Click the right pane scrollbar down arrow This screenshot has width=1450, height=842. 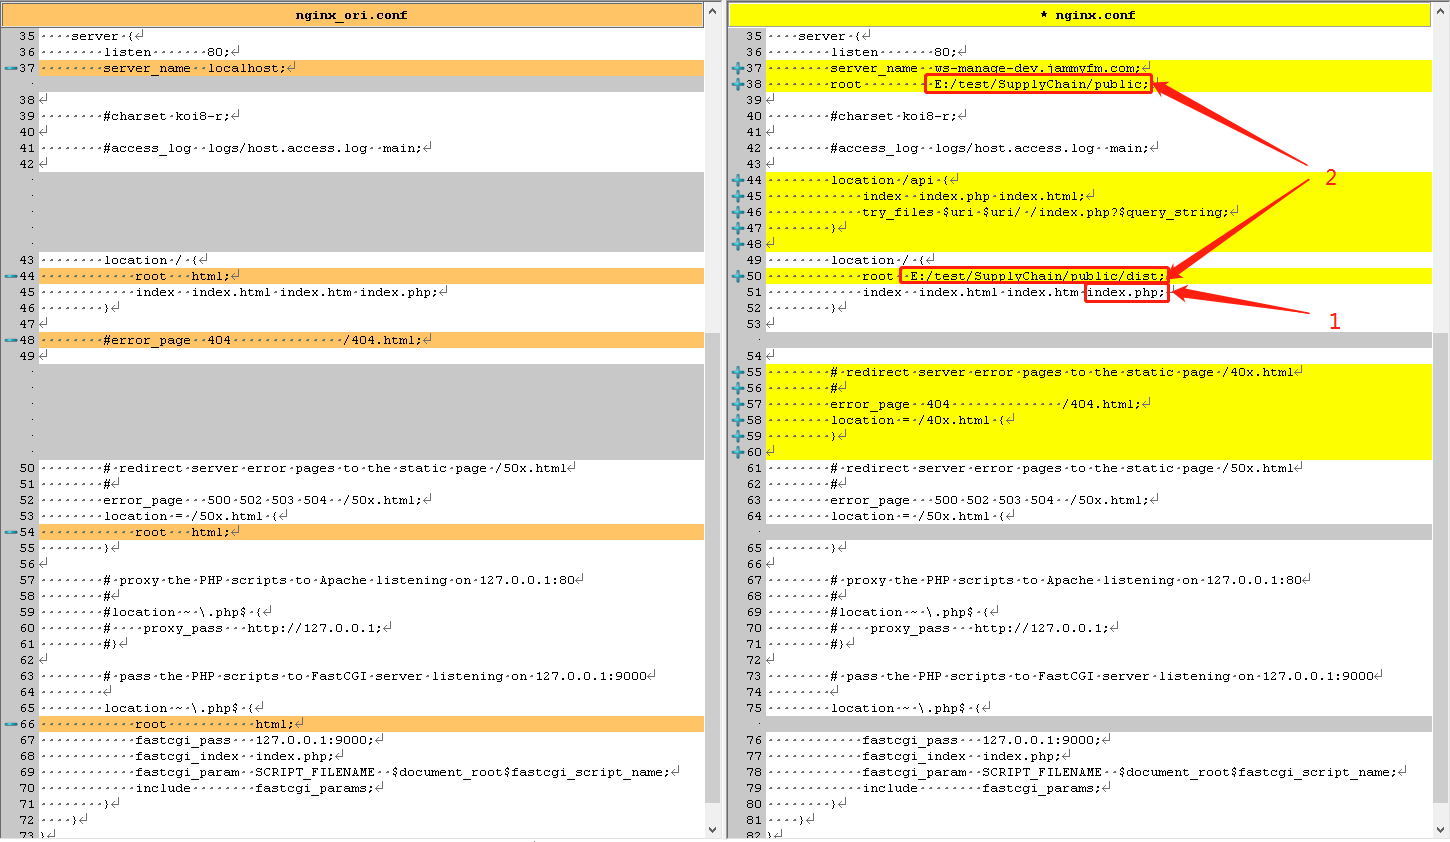click(1440, 830)
